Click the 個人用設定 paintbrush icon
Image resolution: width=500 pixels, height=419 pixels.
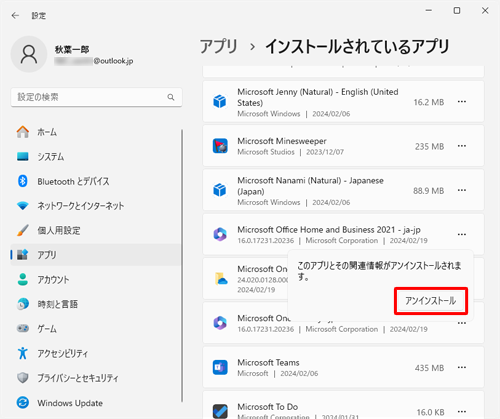(x=23, y=230)
